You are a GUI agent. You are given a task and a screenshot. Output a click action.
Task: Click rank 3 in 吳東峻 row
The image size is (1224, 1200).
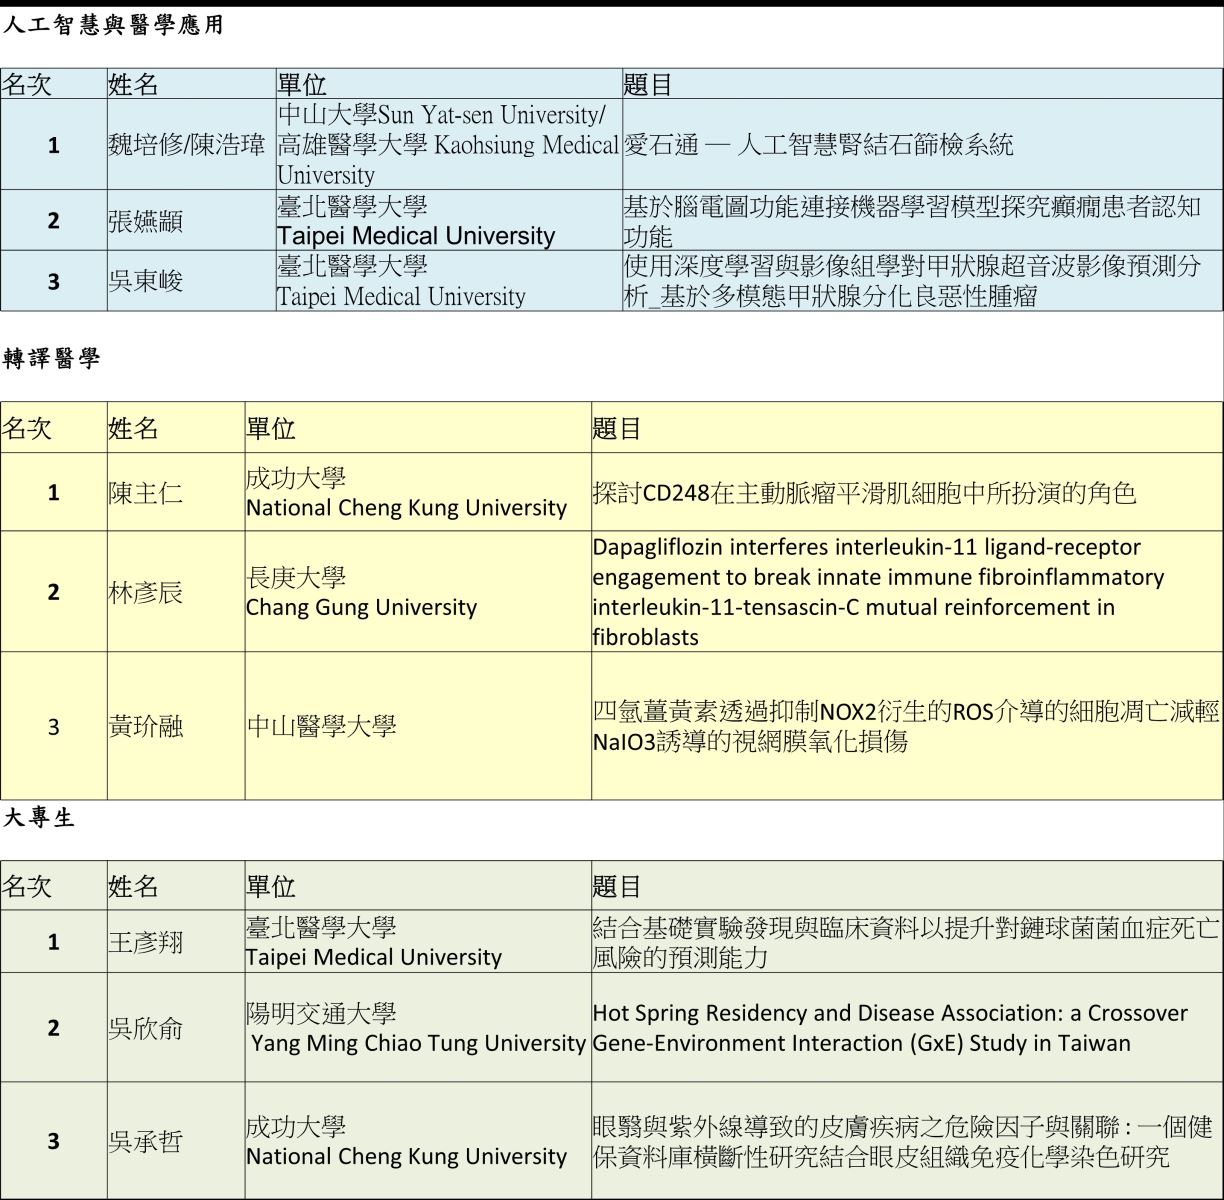[x=54, y=282]
